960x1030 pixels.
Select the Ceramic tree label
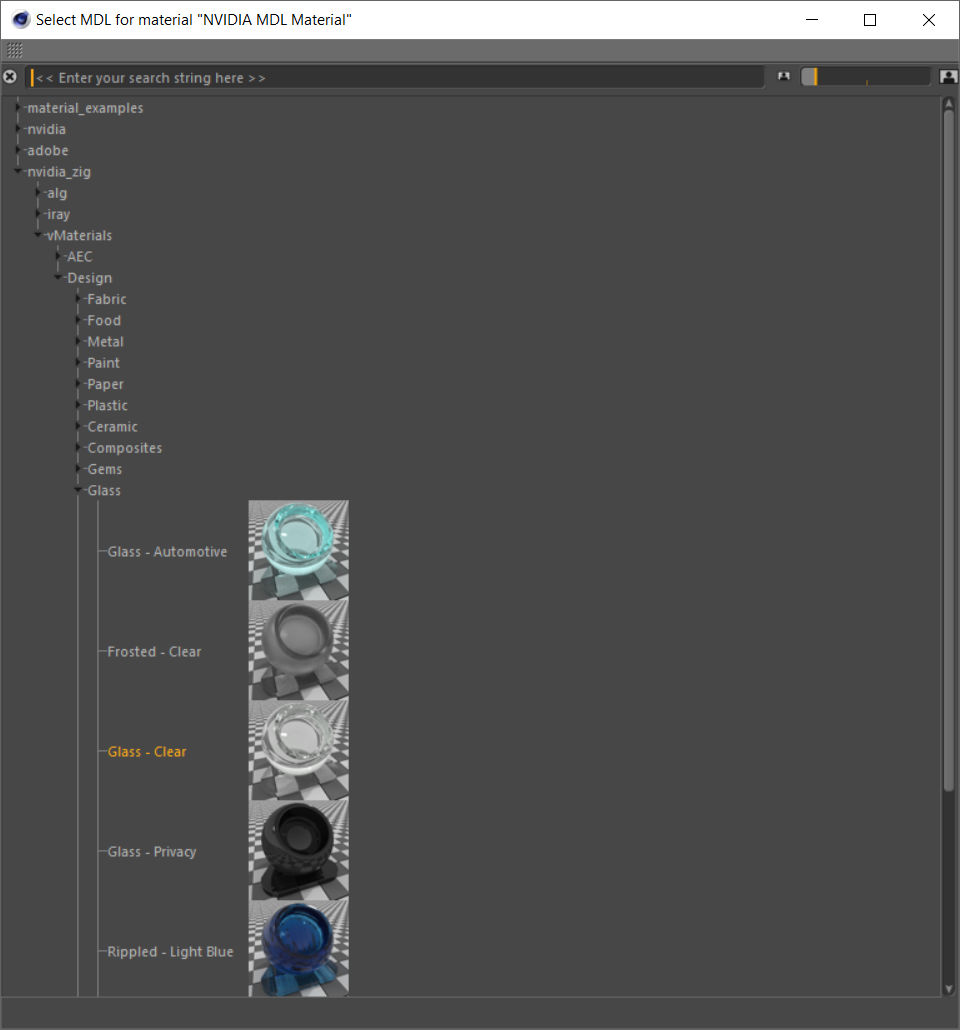[112, 426]
